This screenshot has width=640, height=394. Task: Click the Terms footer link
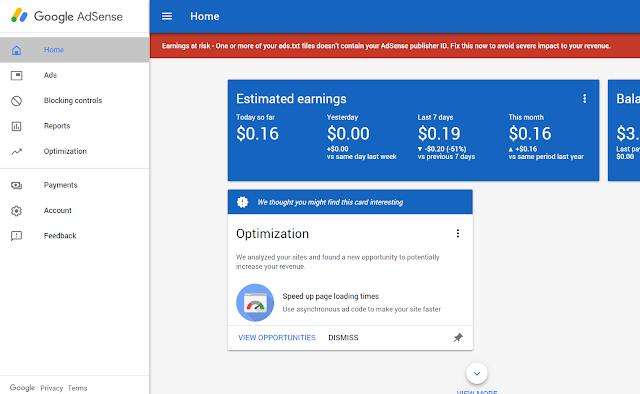point(78,388)
